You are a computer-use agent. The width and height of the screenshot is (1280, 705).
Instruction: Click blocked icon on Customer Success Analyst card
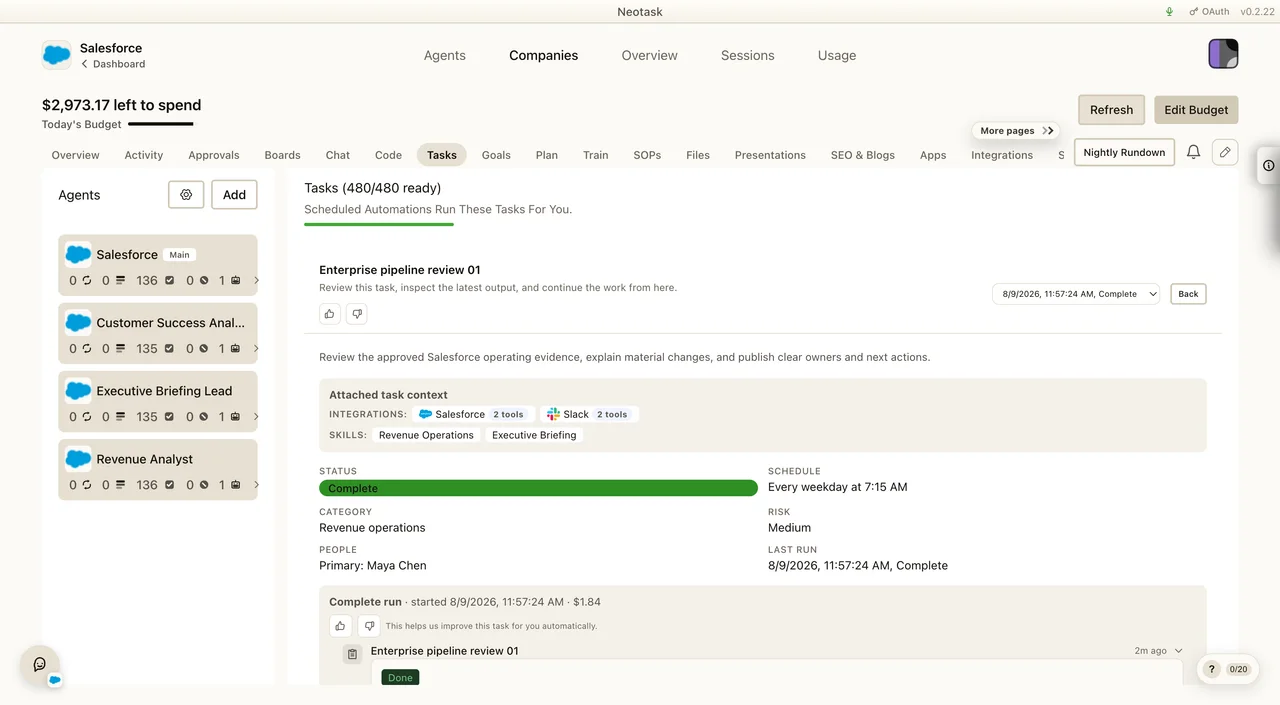[x=203, y=349]
